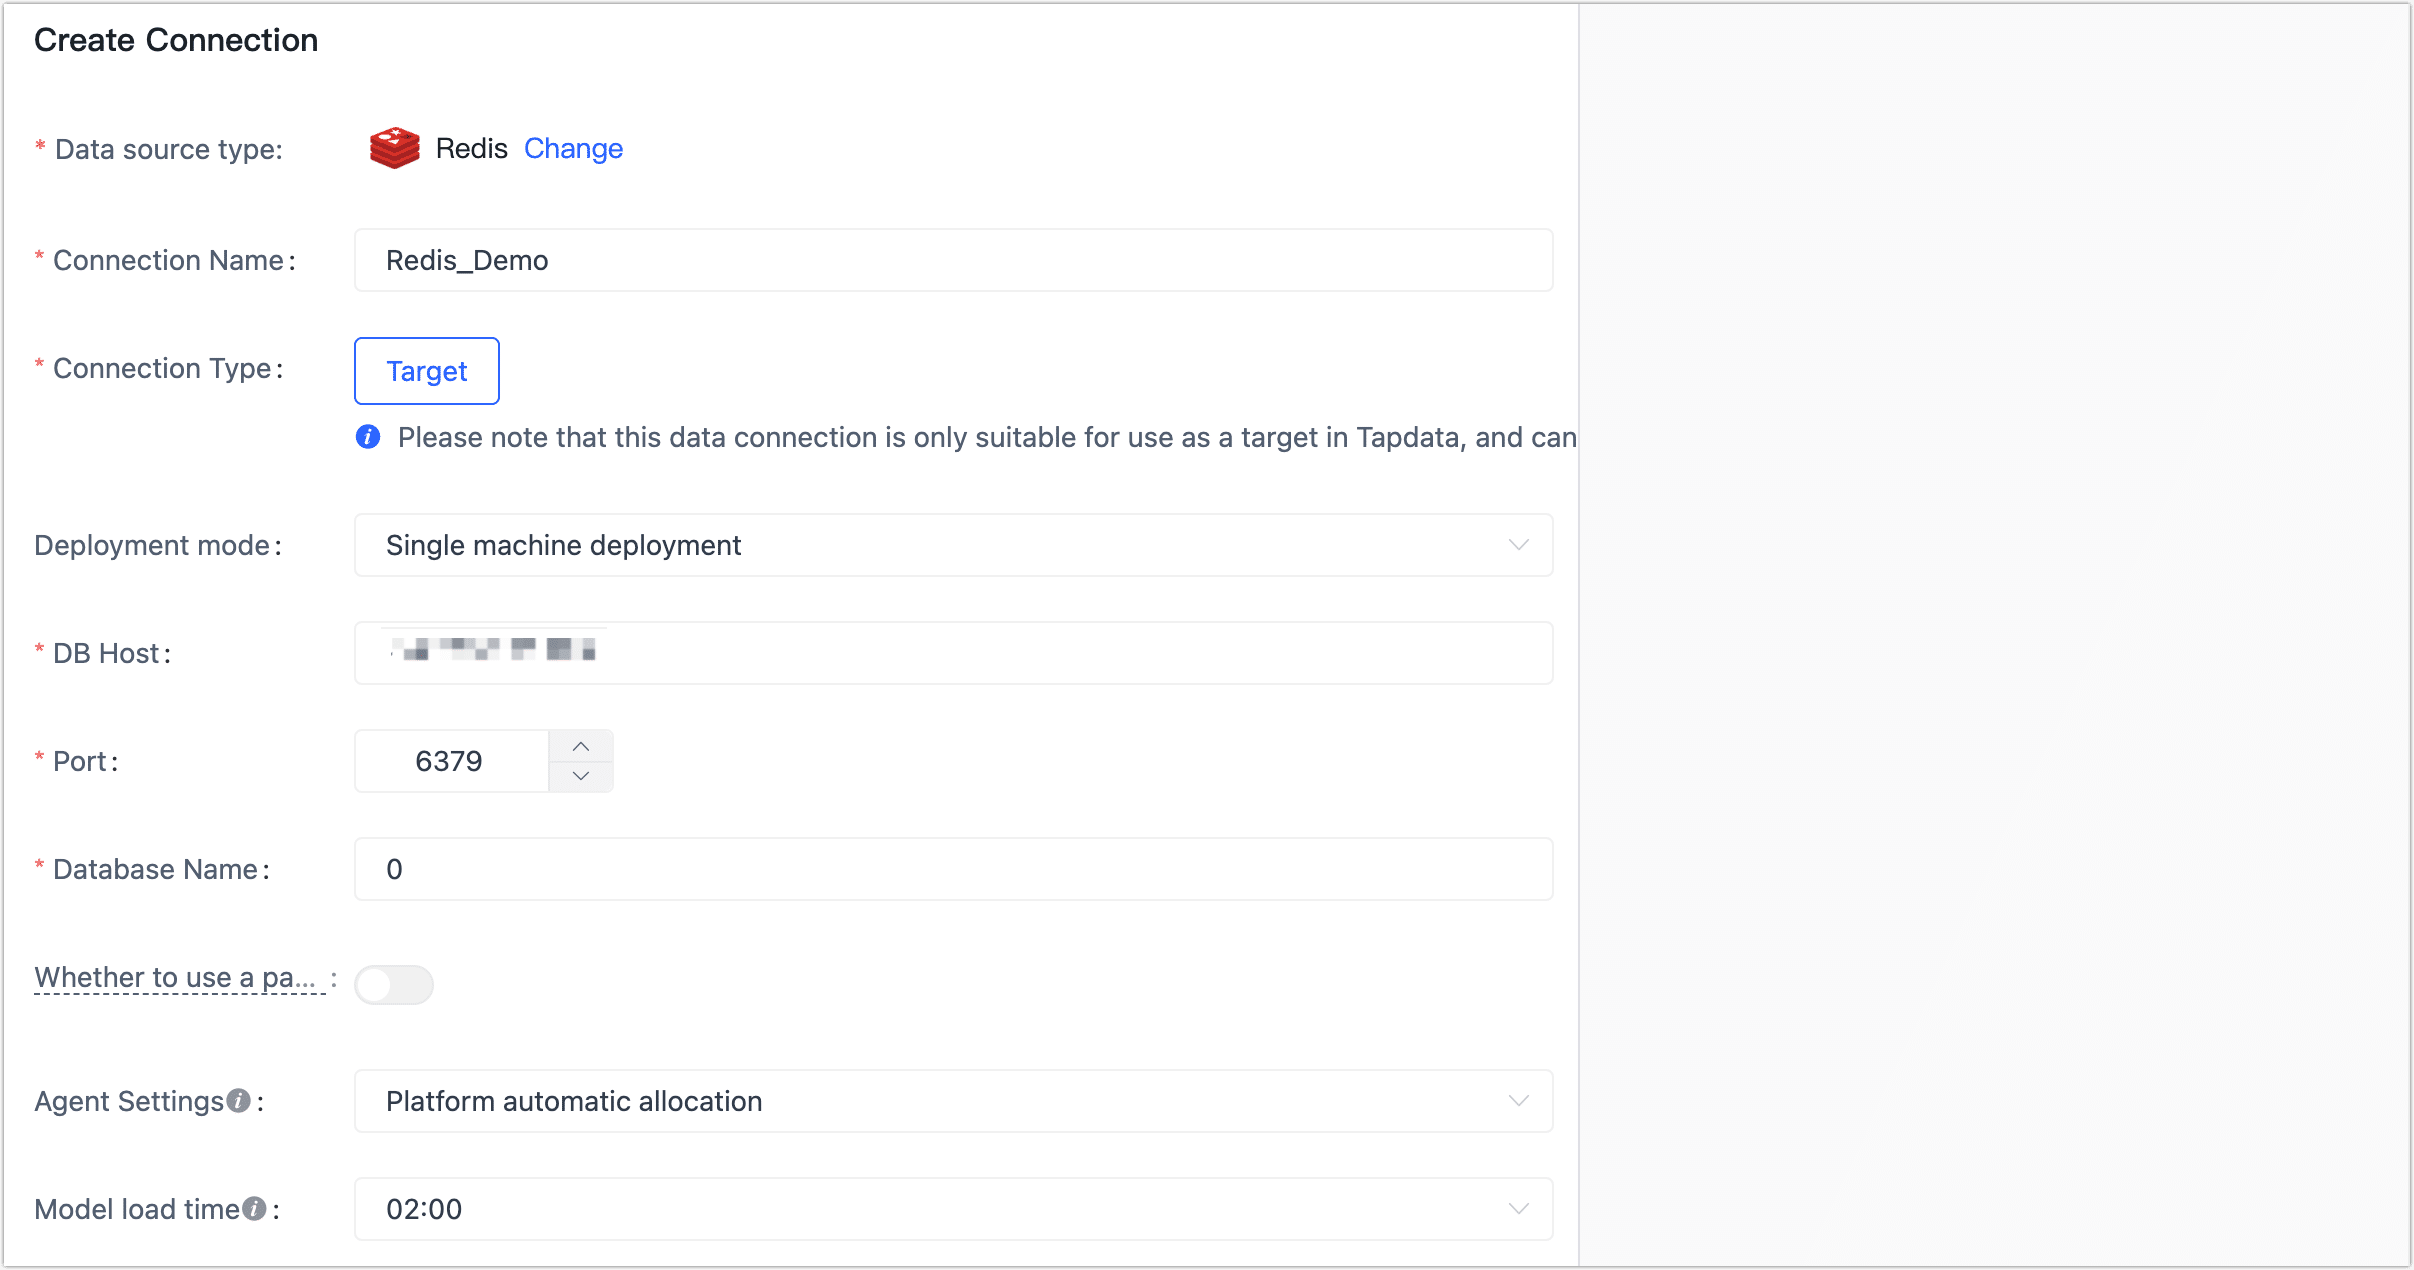The width and height of the screenshot is (2414, 1270).
Task: Decrement the Port value with the down arrow
Action: tap(580, 775)
